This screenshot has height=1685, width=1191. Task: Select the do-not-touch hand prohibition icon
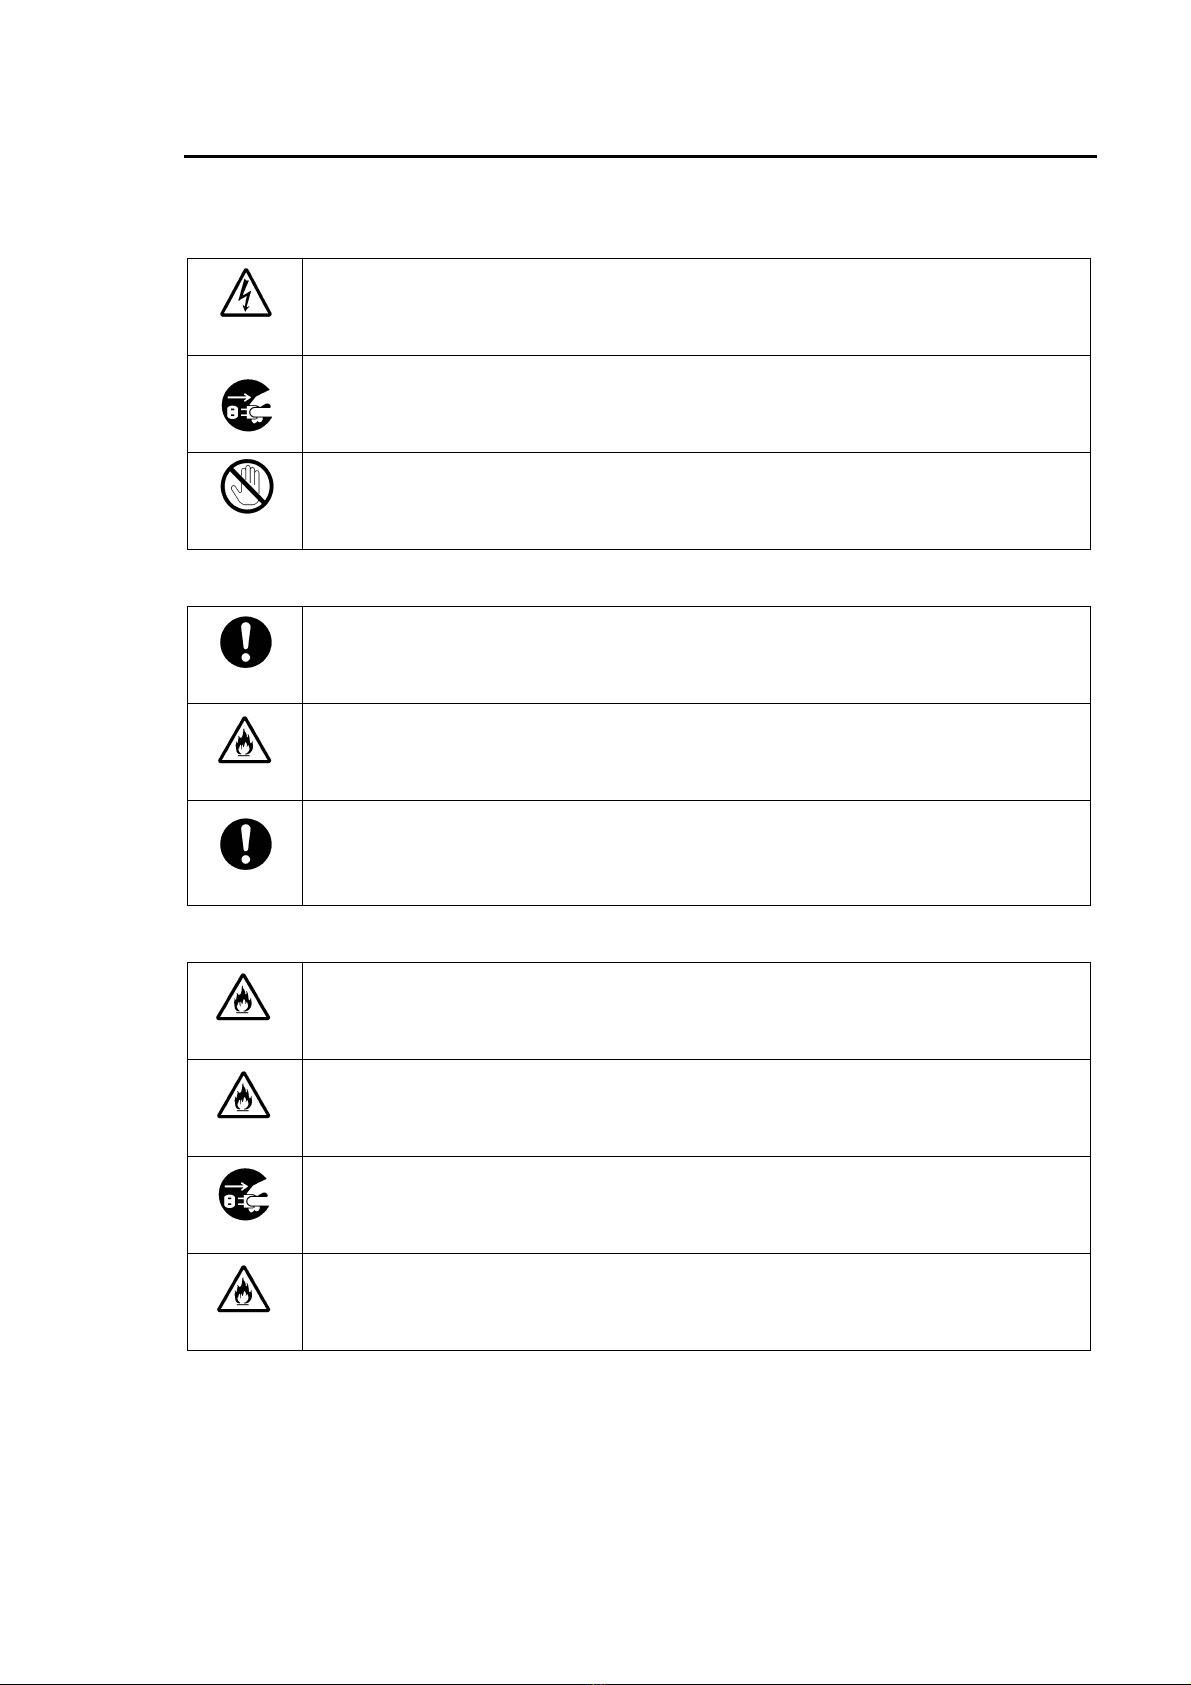[x=245, y=487]
